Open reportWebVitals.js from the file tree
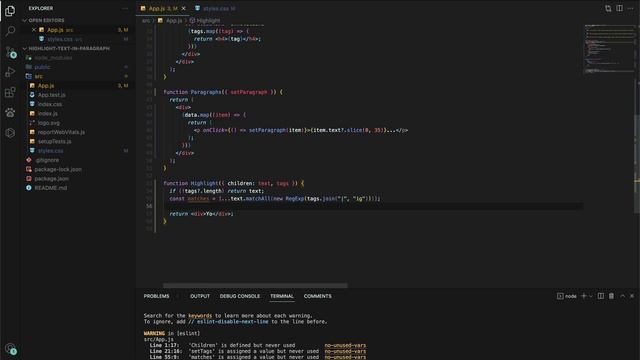Screen dimensions: 640x360 point(61,132)
